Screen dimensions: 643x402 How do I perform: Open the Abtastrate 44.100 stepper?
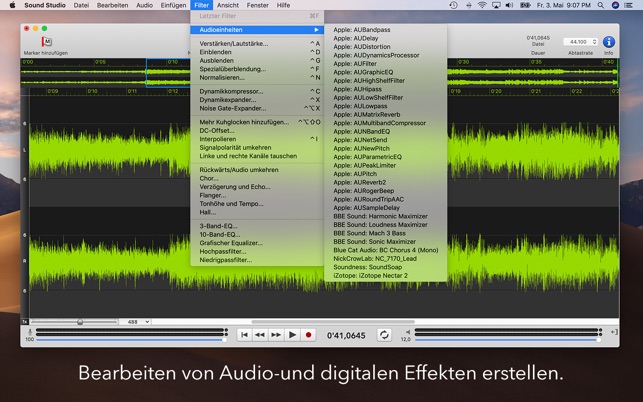[x=595, y=42]
